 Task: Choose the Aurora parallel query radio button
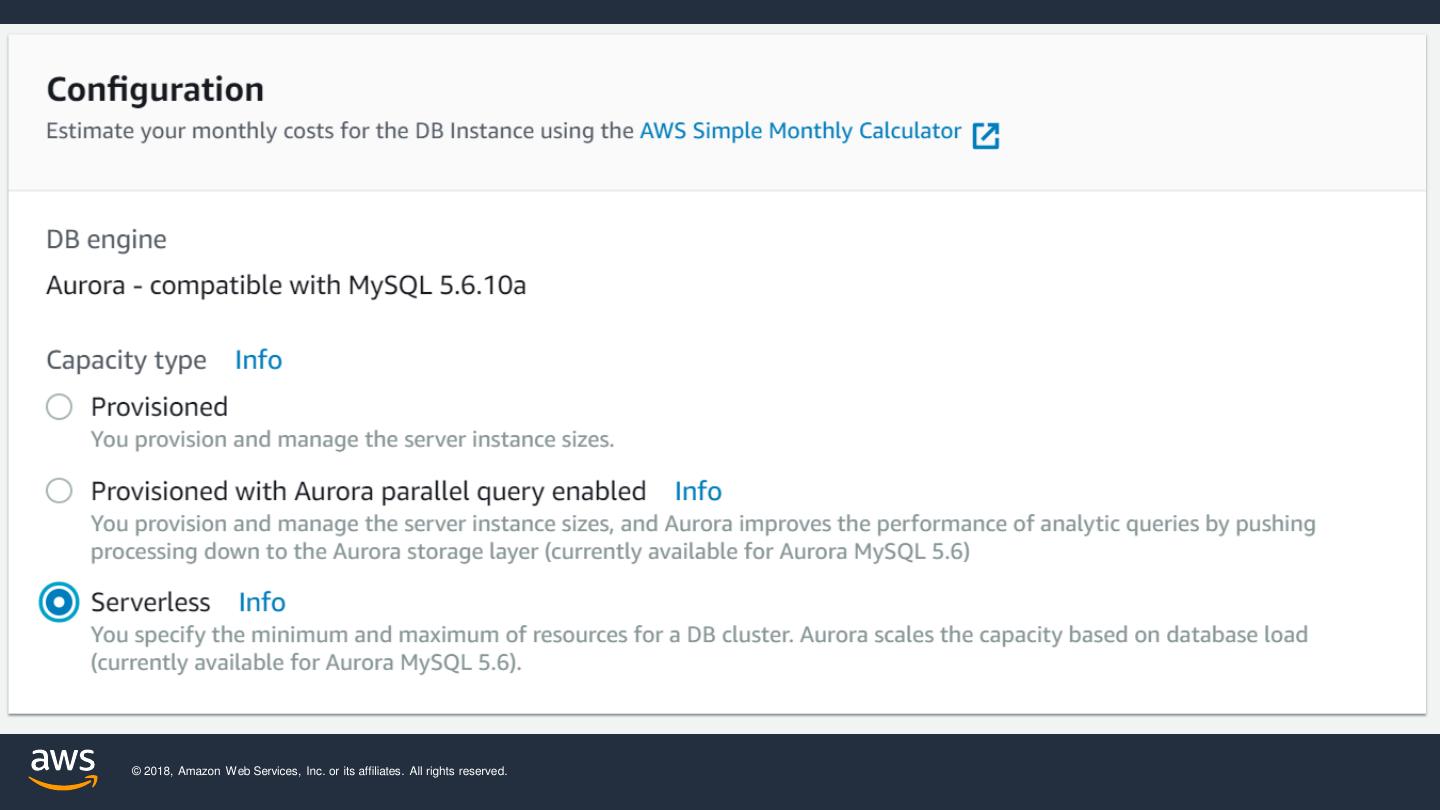point(60,491)
